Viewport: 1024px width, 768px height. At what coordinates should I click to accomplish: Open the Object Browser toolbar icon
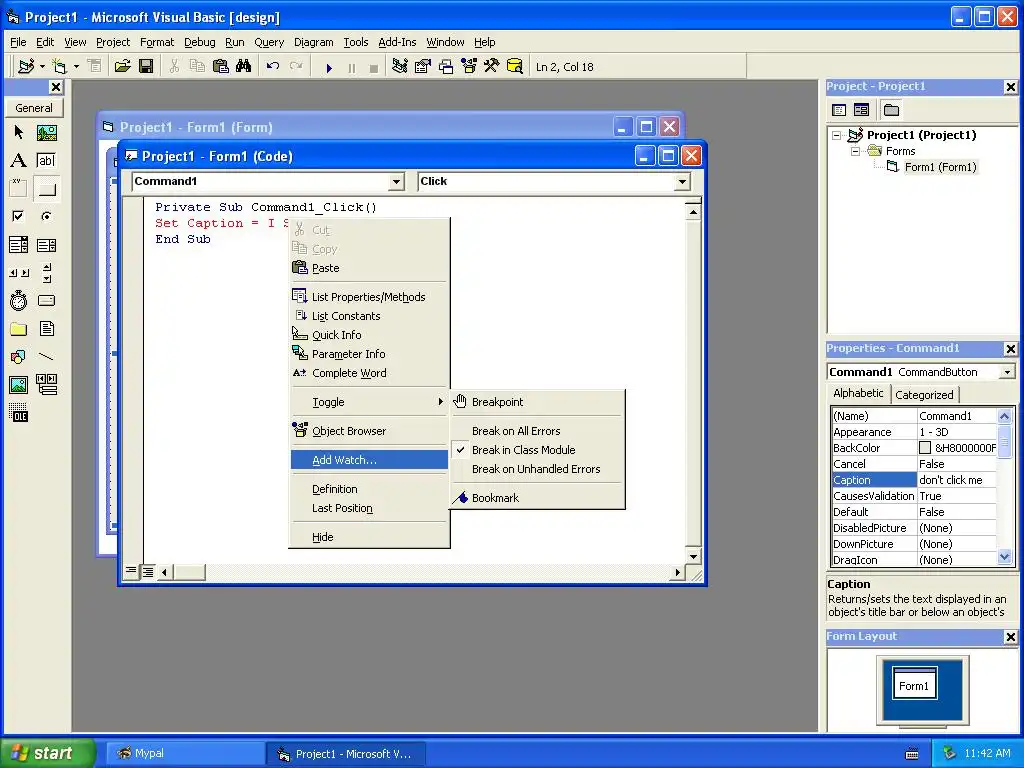point(469,67)
